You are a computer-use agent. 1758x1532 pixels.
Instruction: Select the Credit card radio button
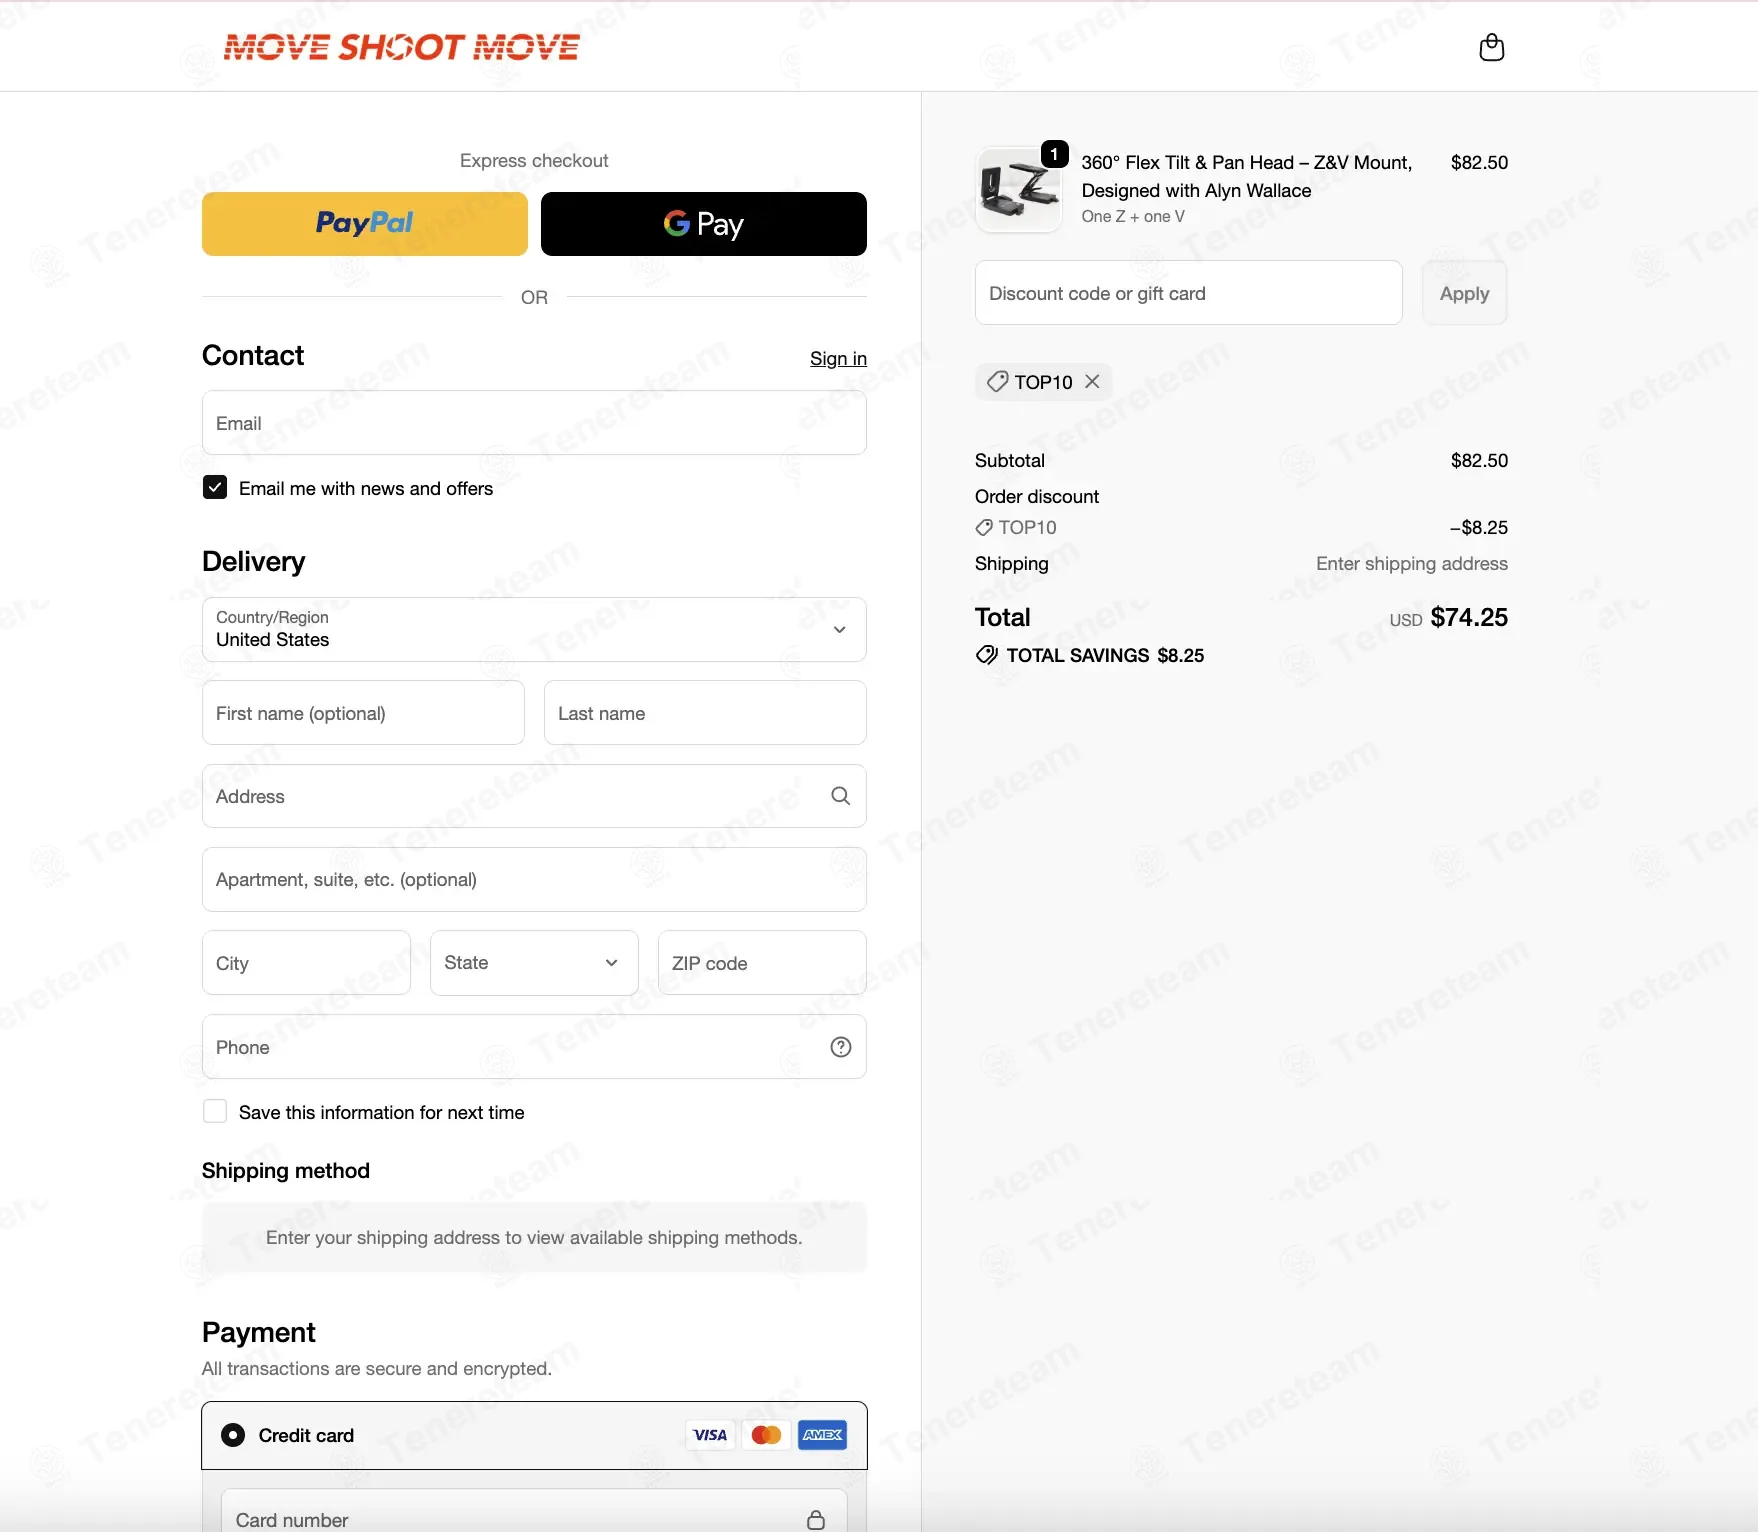(x=233, y=1435)
